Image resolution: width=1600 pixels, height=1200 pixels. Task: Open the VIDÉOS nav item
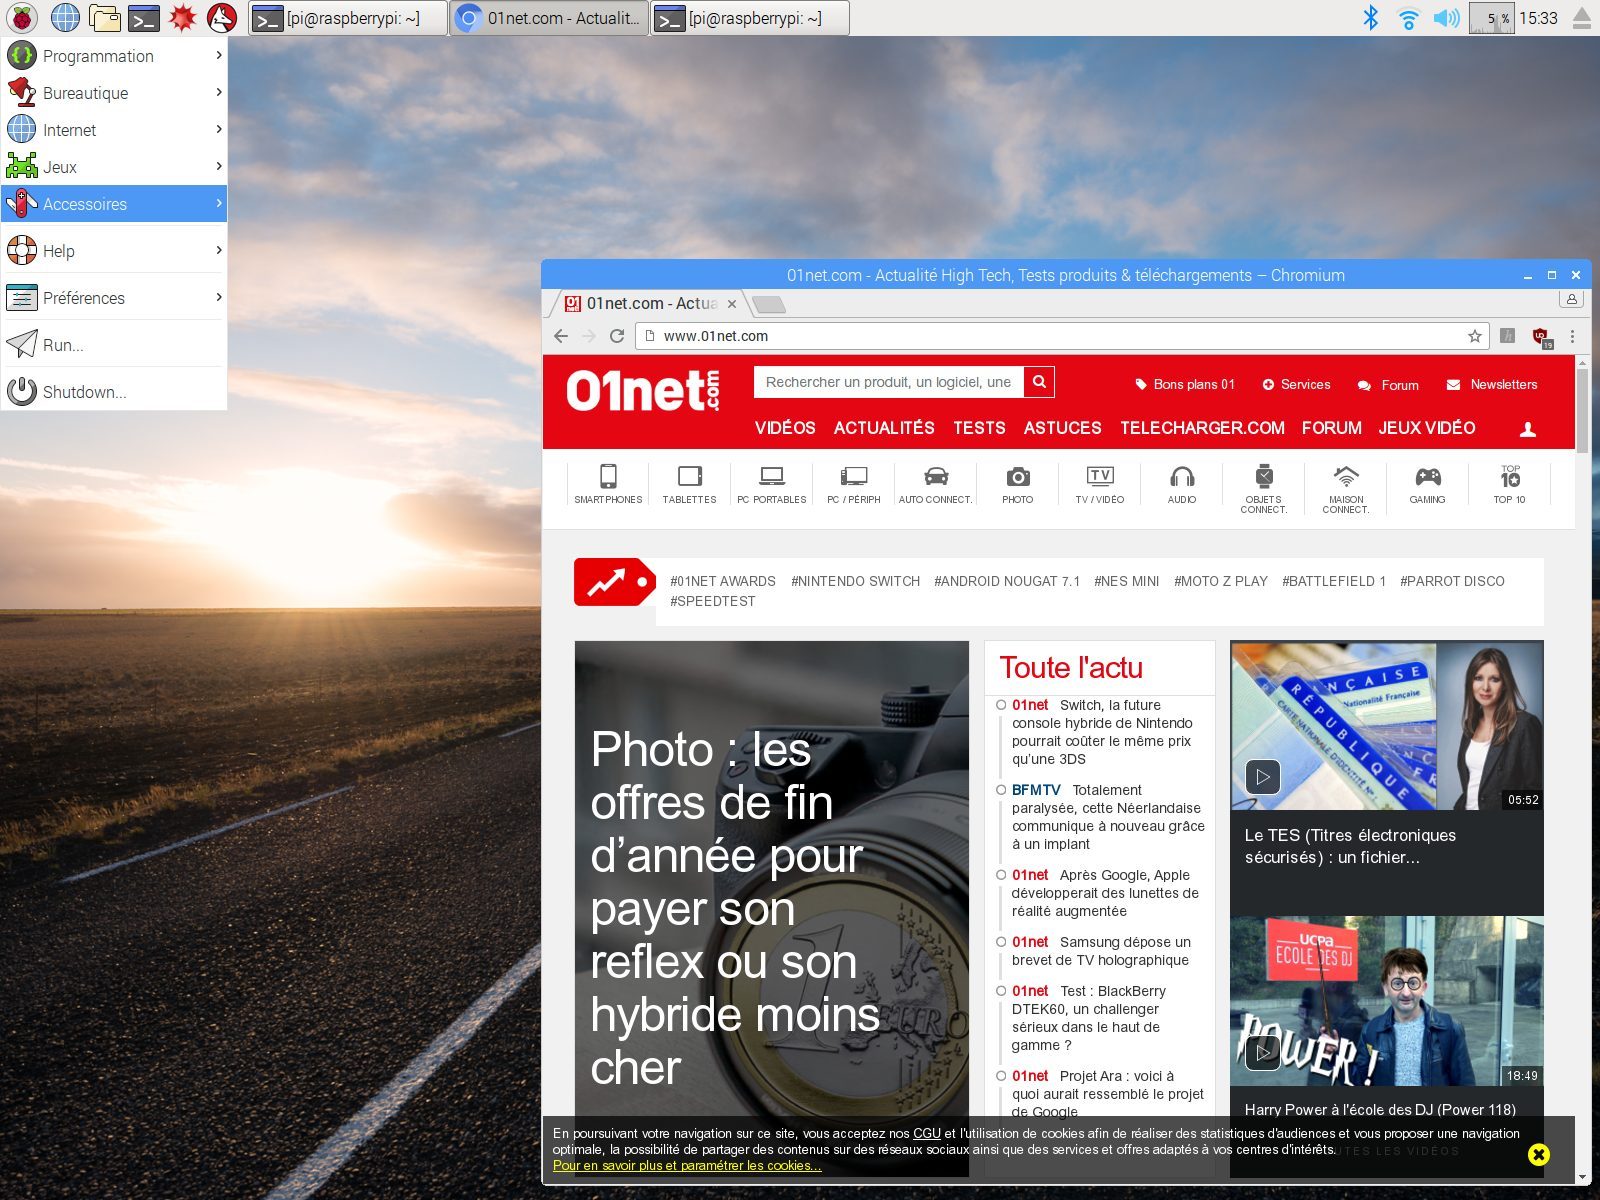785,428
